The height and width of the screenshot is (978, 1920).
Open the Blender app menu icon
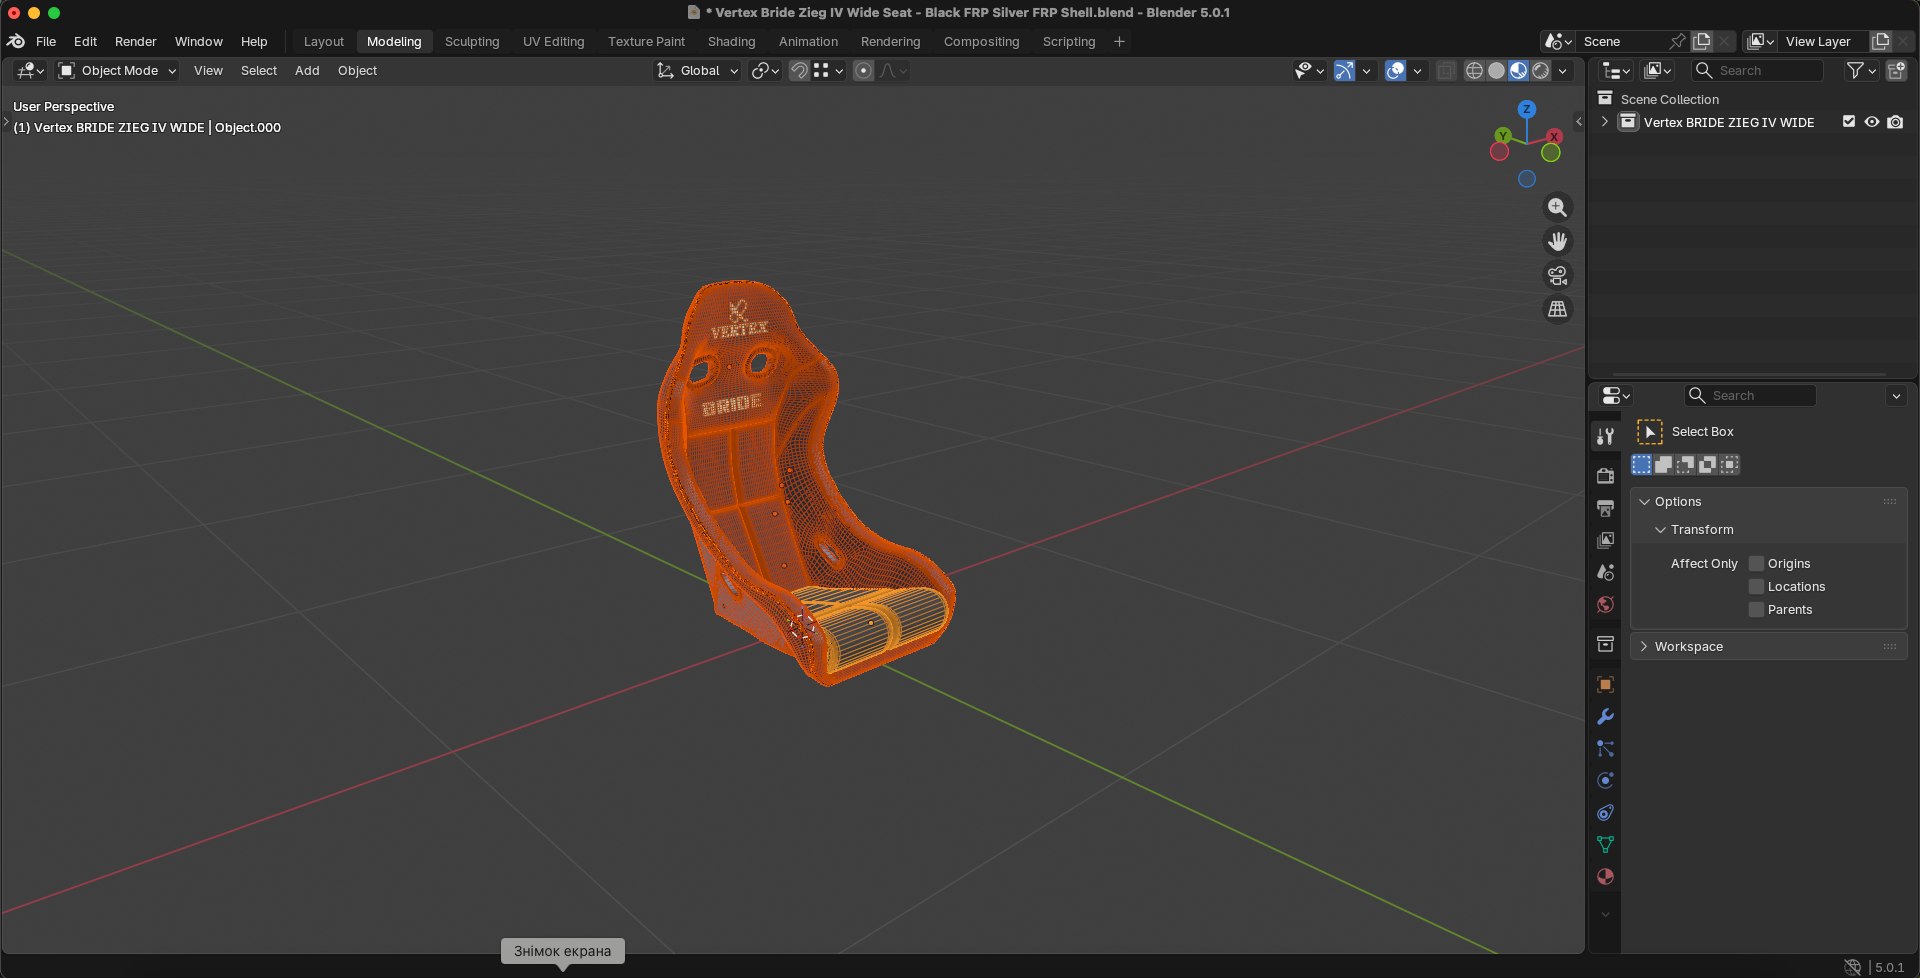click(x=16, y=41)
